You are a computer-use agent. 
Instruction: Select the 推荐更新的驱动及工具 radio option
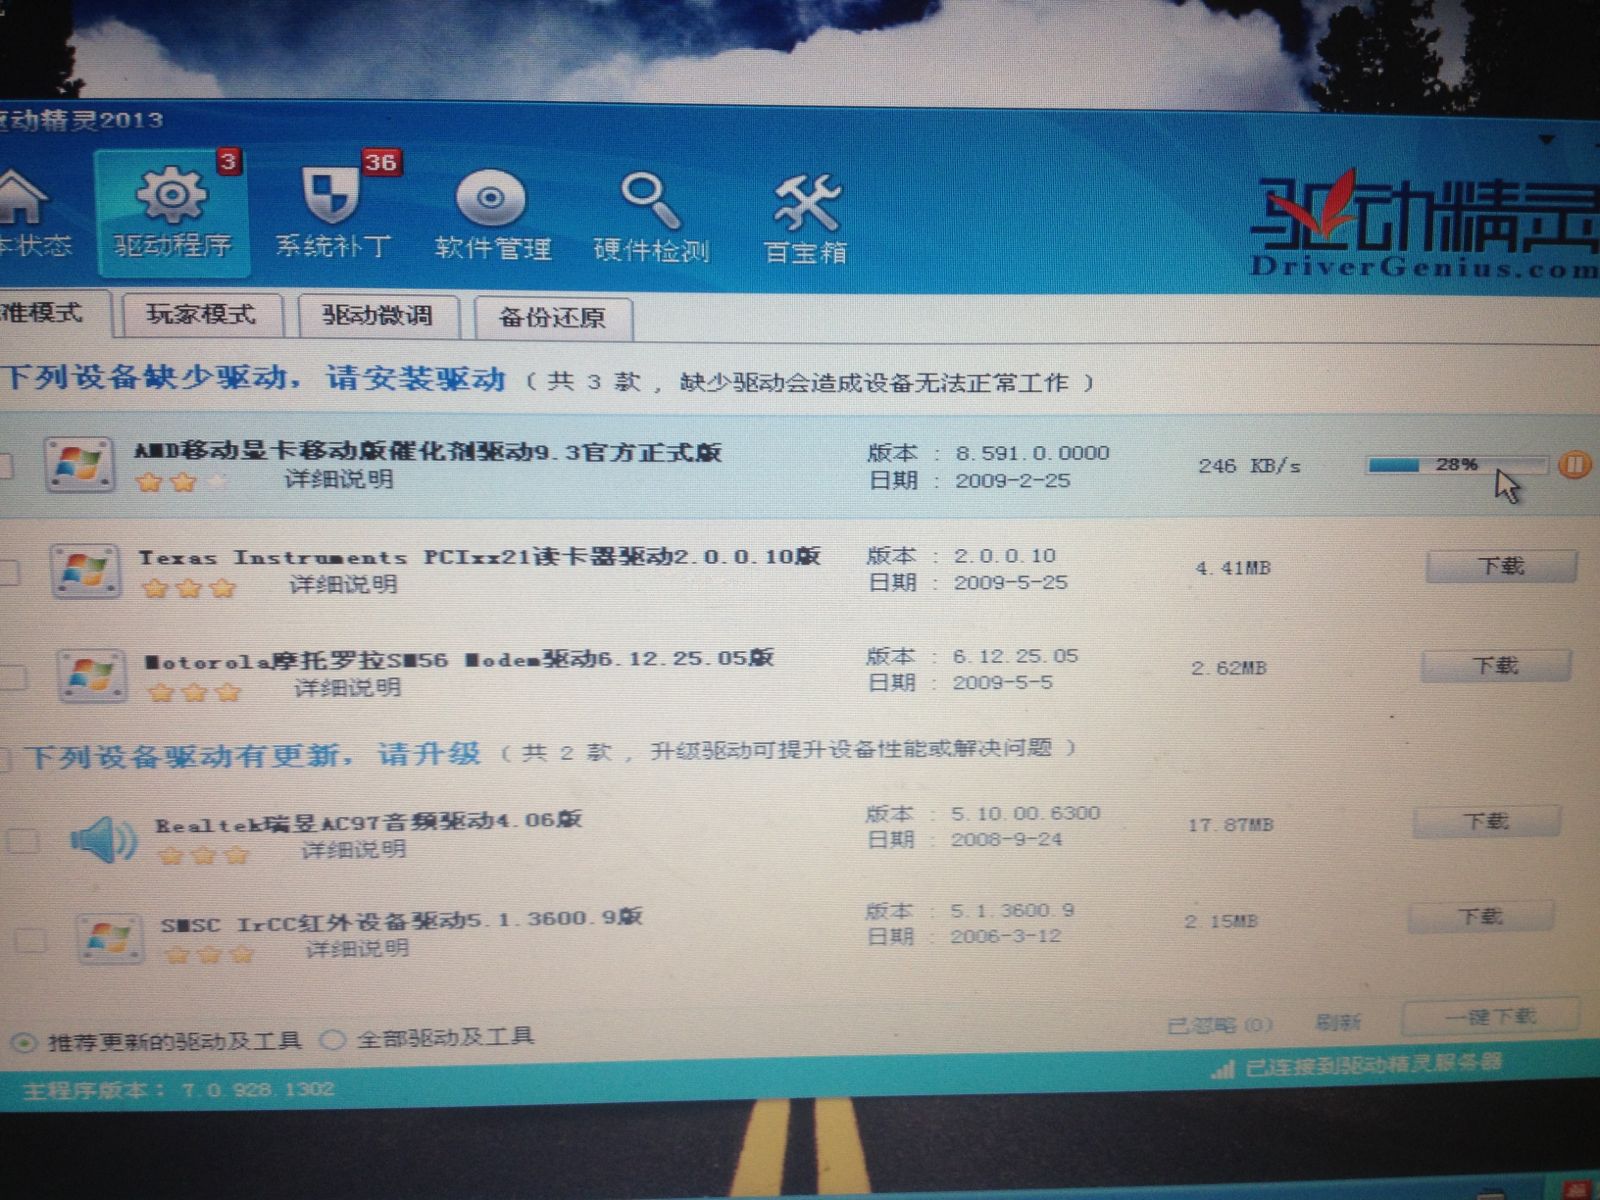tap(24, 1042)
